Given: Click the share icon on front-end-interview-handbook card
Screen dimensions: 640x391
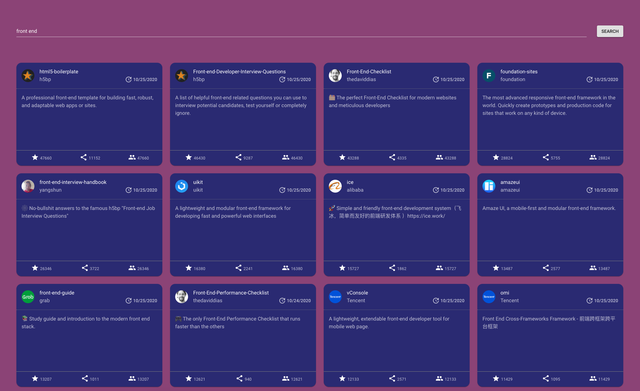Looking at the screenshot, I should (x=84, y=268).
